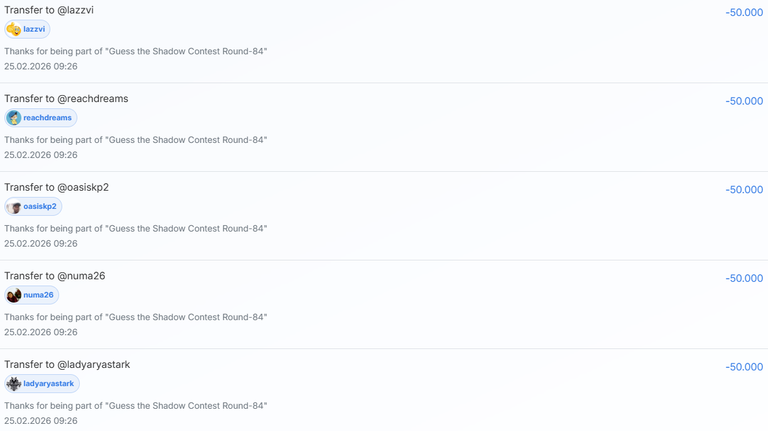Open the numa26 username link
The height and width of the screenshot is (431, 768).
pyautogui.click(x=38, y=295)
